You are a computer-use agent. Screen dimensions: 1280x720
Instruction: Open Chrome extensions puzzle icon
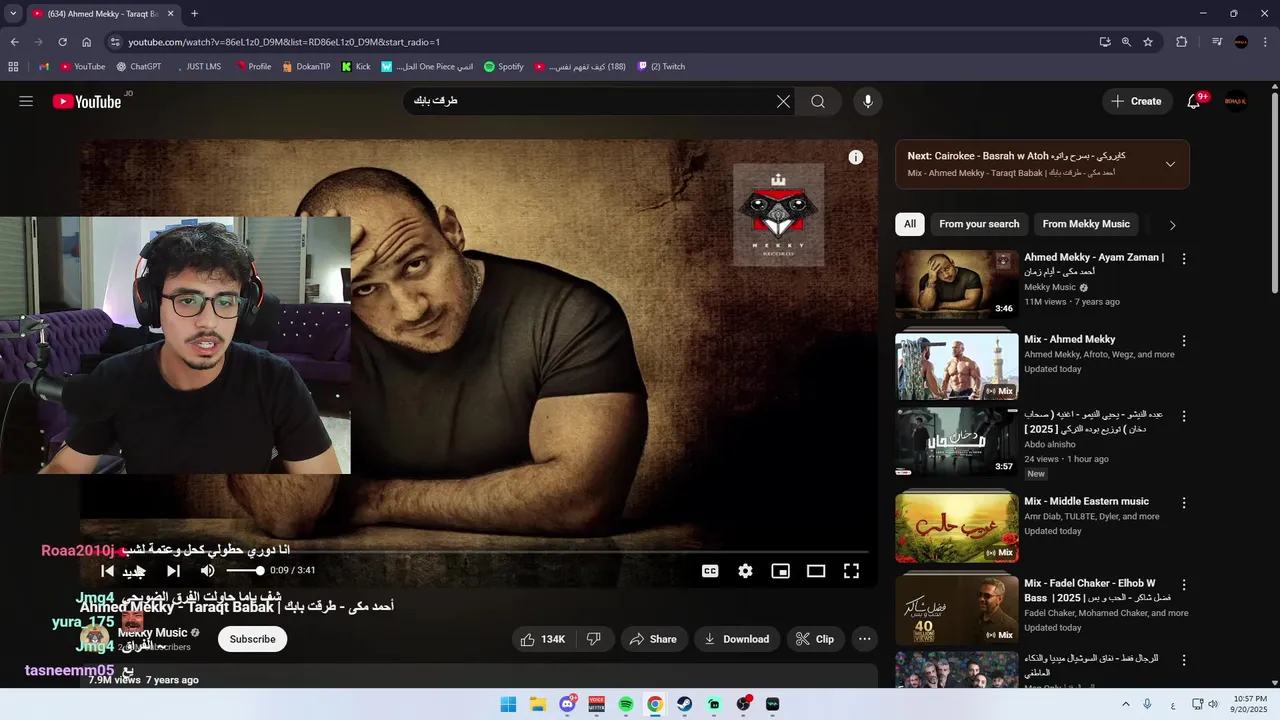click(1181, 42)
